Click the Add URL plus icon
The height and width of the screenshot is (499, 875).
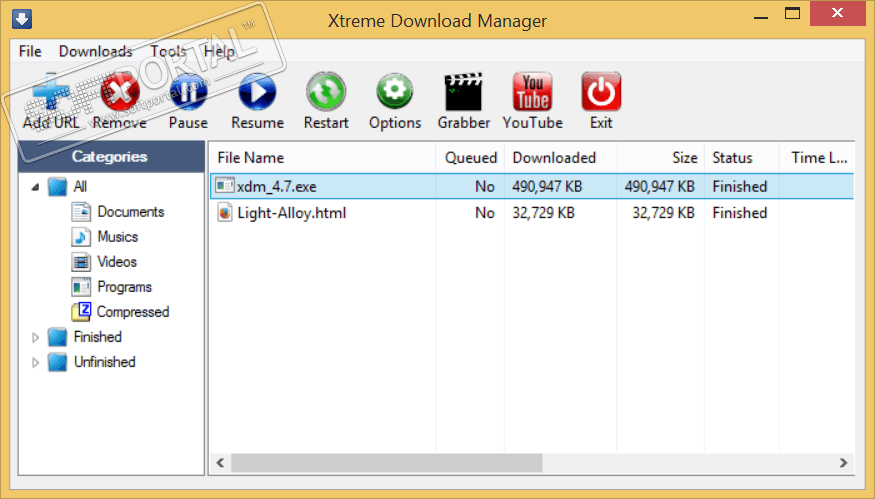51,91
